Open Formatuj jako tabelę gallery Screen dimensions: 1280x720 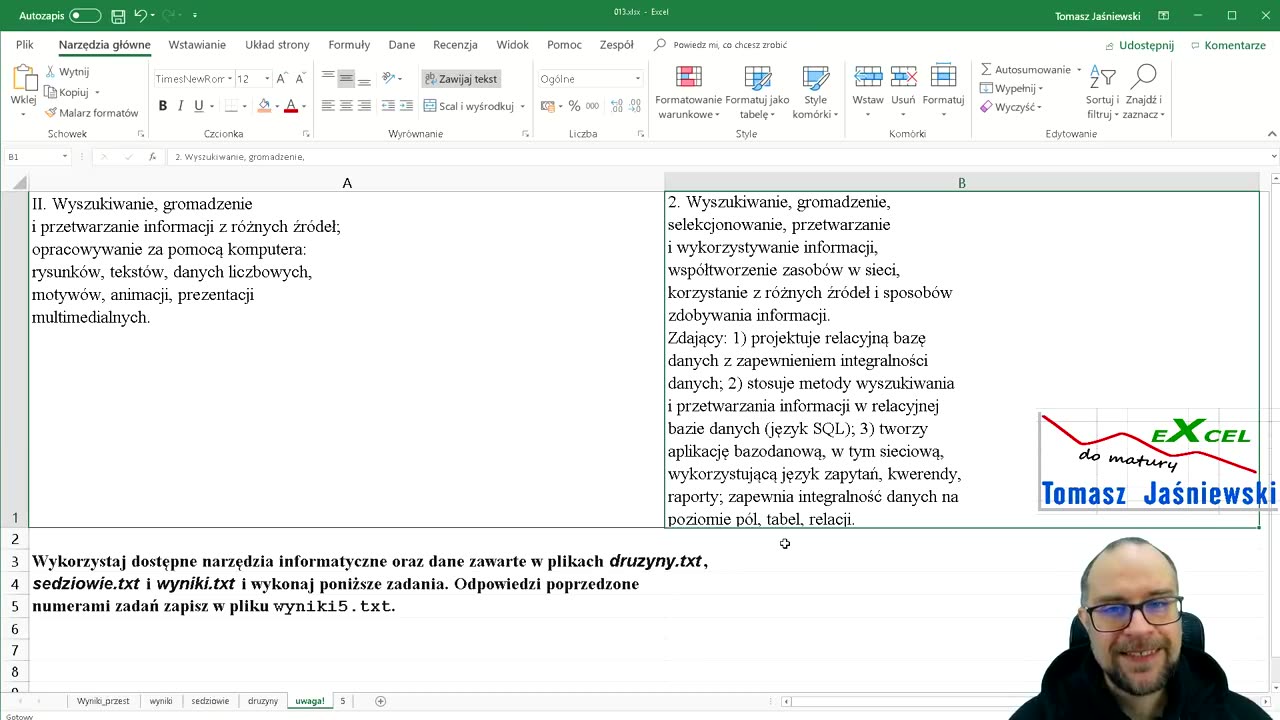757,93
